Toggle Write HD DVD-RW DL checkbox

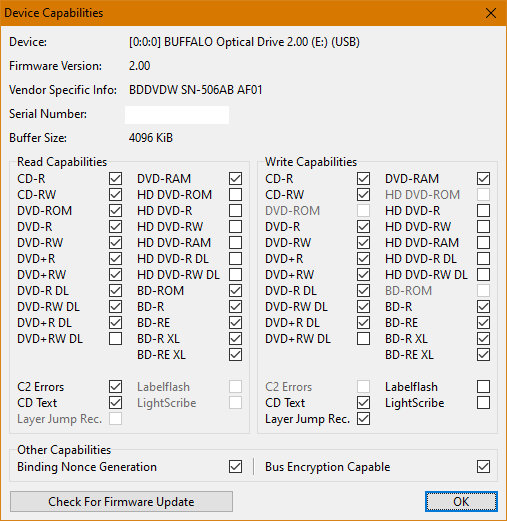[483, 275]
